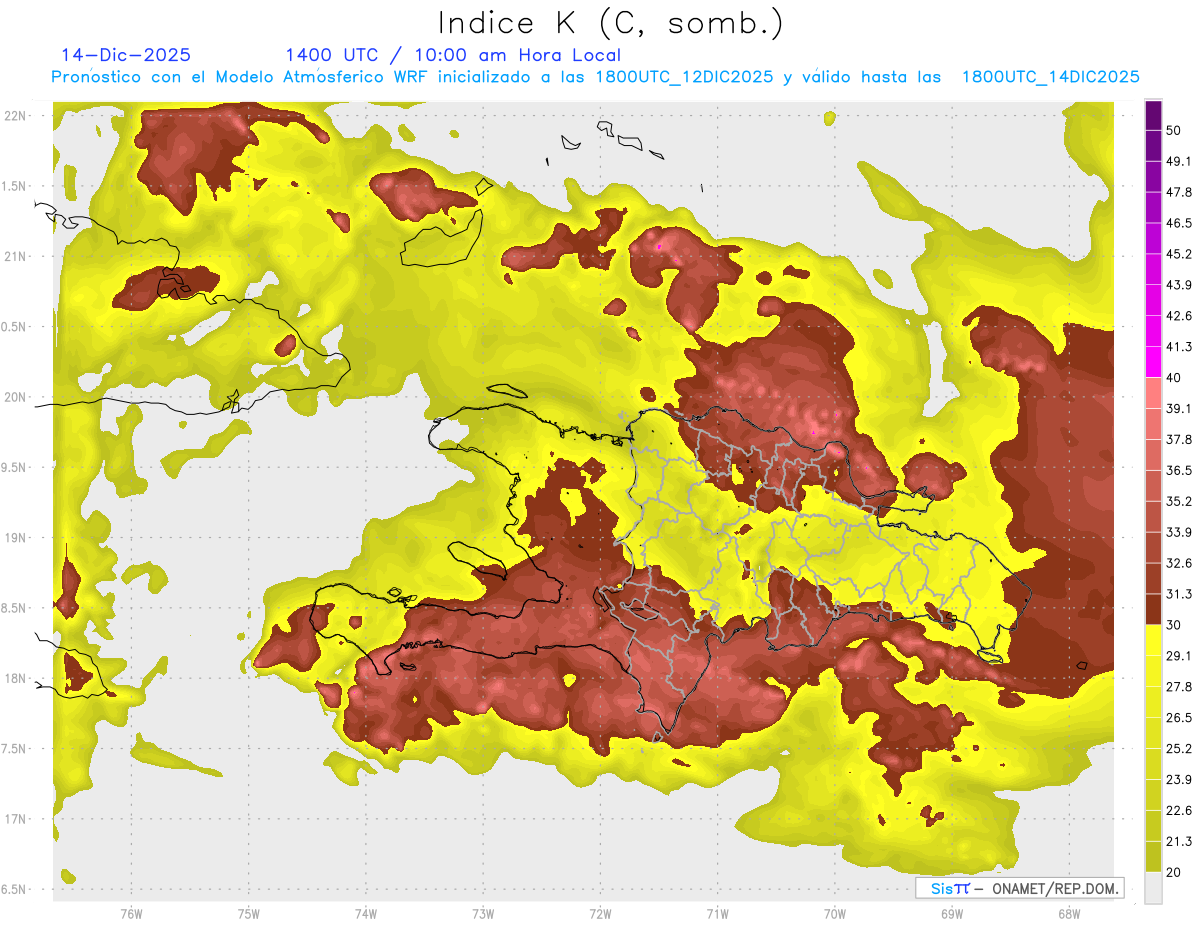This screenshot has width=1200, height=927.
Task: Click the '76W' longitude label
Action: point(131,913)
